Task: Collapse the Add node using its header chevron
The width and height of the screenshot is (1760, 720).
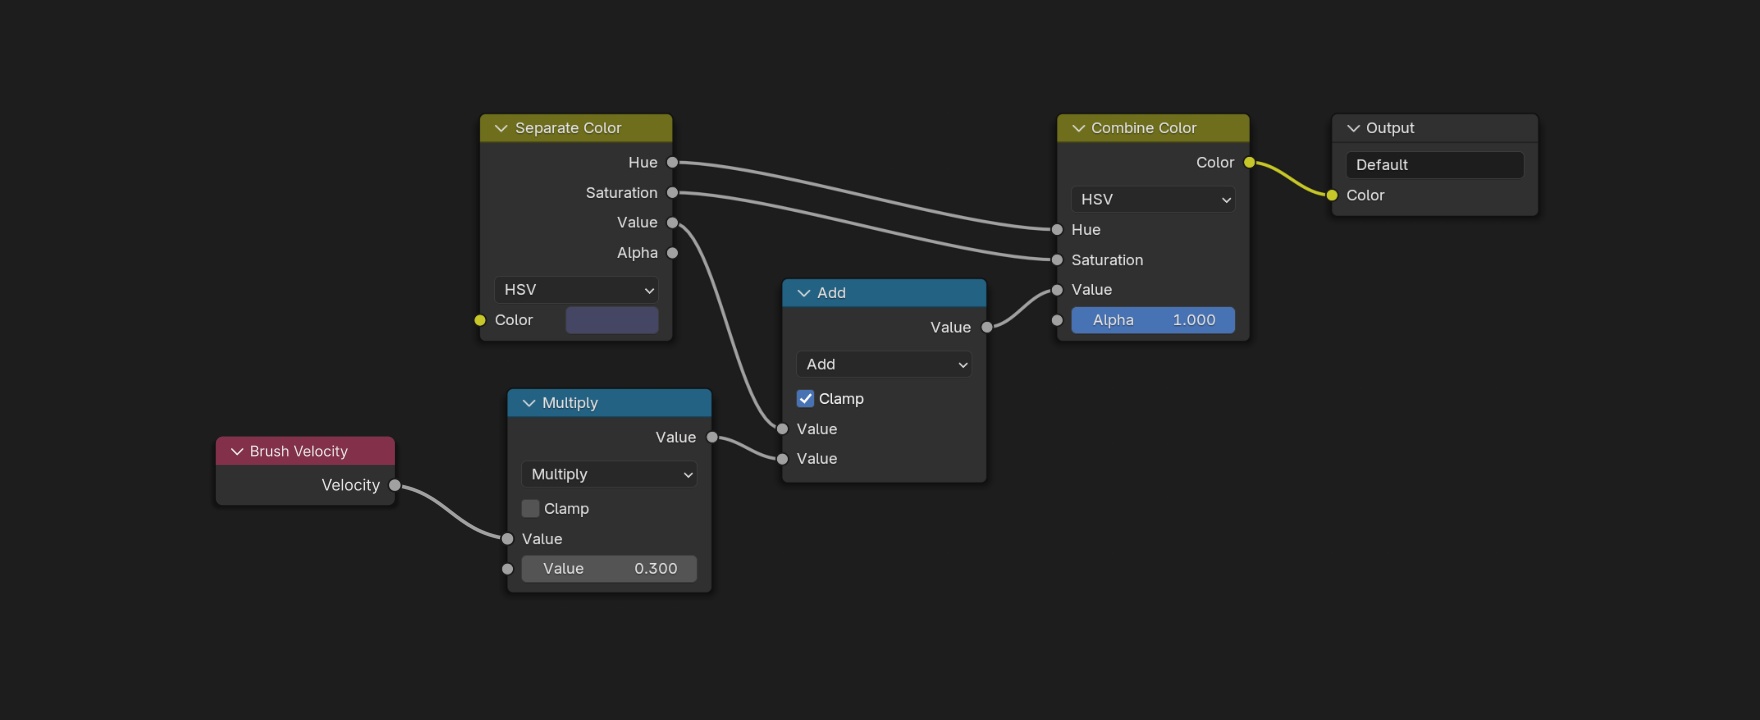Action: (804, 293)
